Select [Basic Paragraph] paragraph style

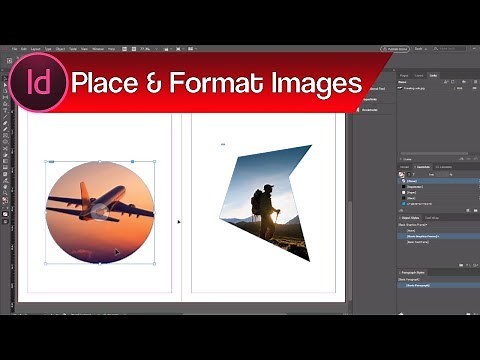tap(438, 285)
